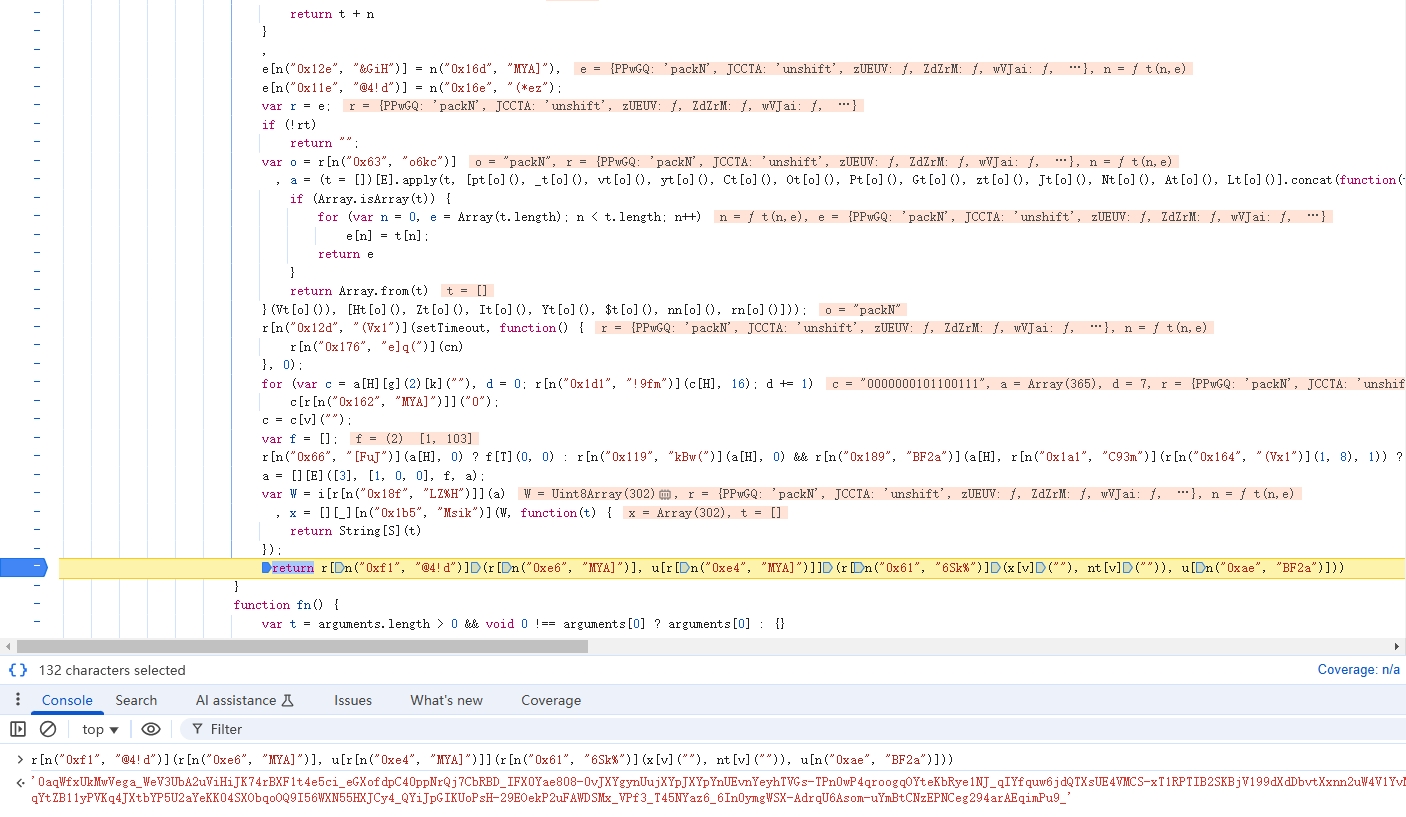The width and height of the screenshot is (1406, 817).
Task: Click gutter dash beside 'var f = [];' line
Action: click(37, 438)
